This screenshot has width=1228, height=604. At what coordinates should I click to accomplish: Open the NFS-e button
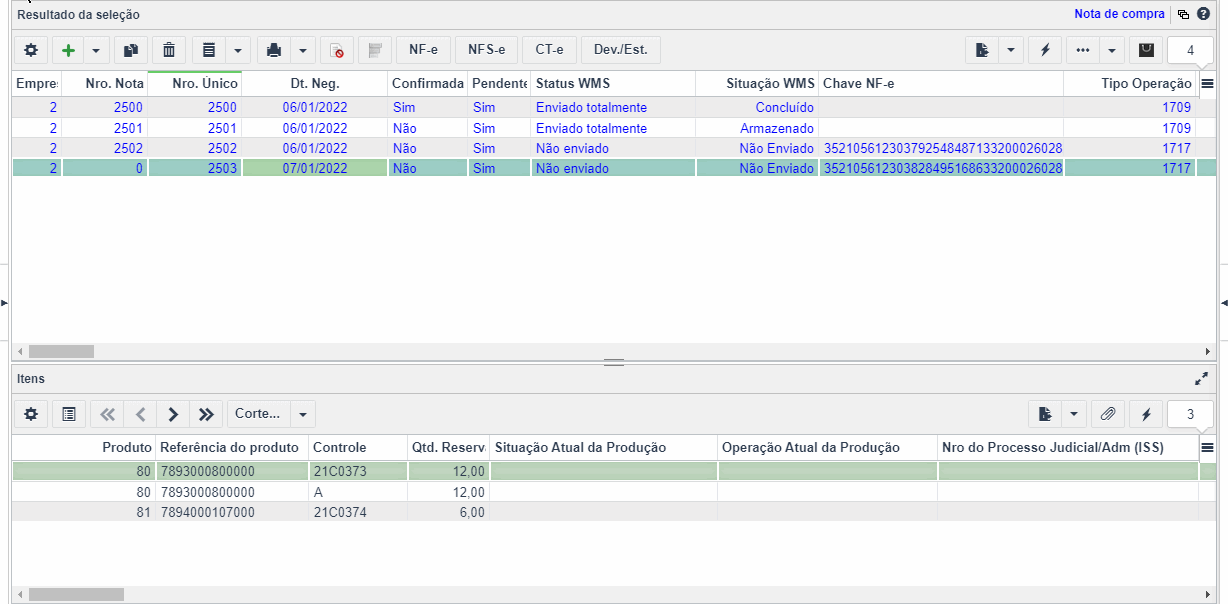pos(487,50)
